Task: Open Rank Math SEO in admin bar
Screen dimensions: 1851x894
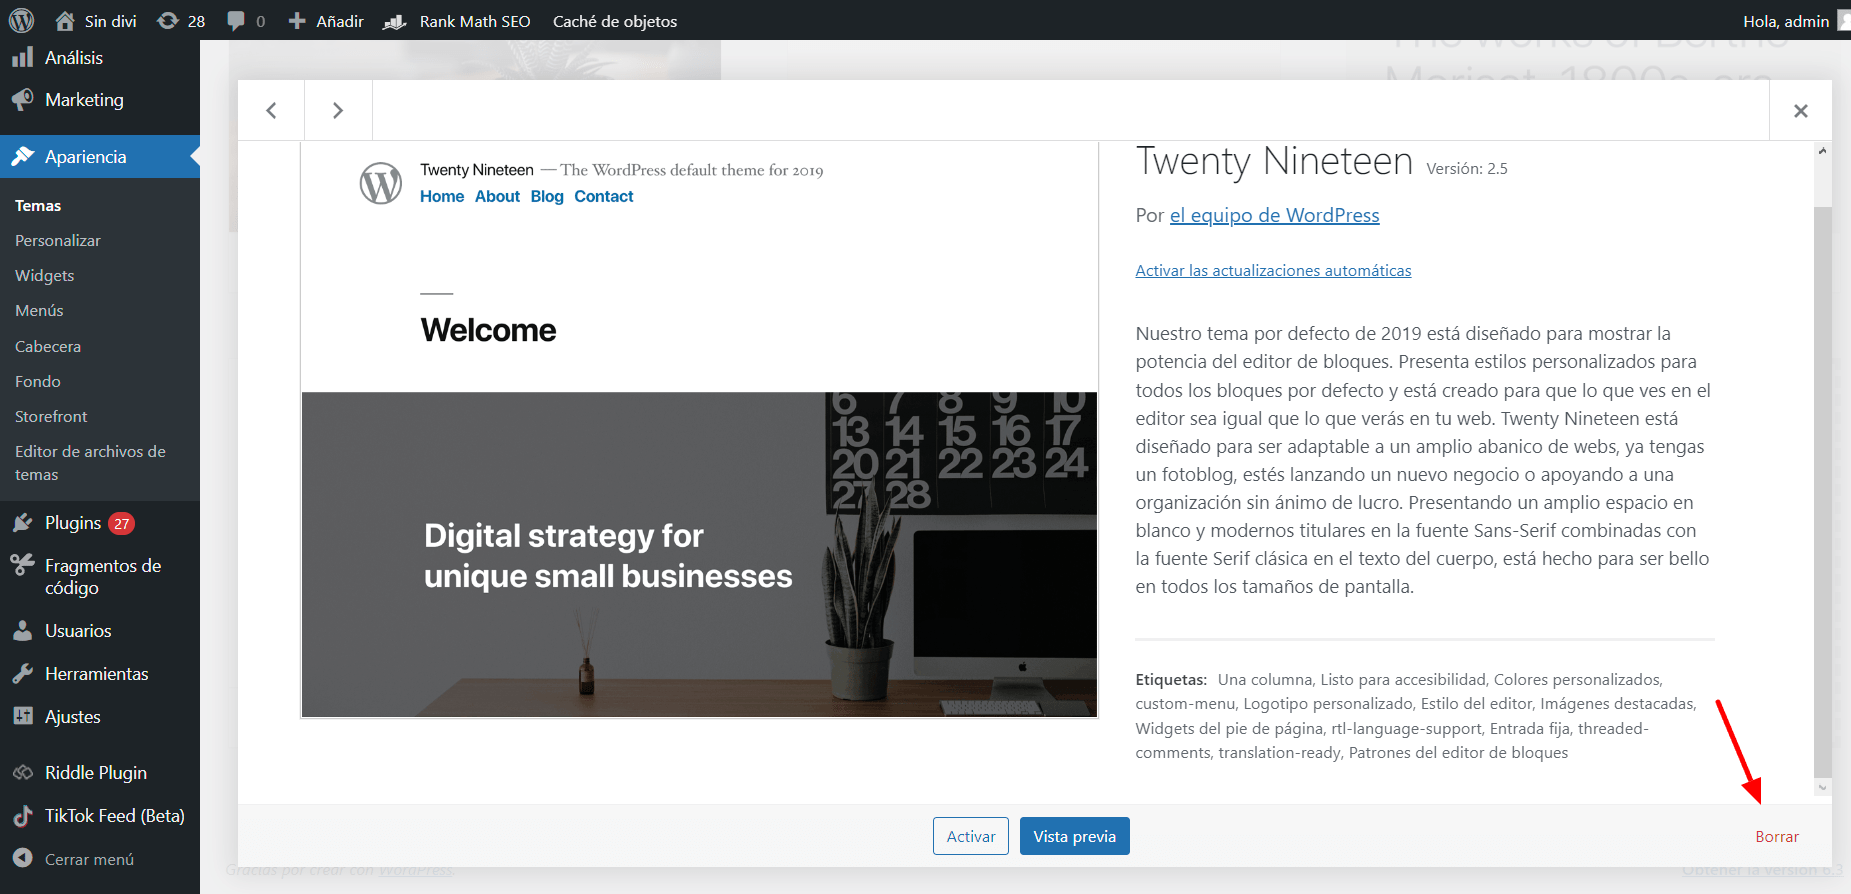Action: point(457,21)
